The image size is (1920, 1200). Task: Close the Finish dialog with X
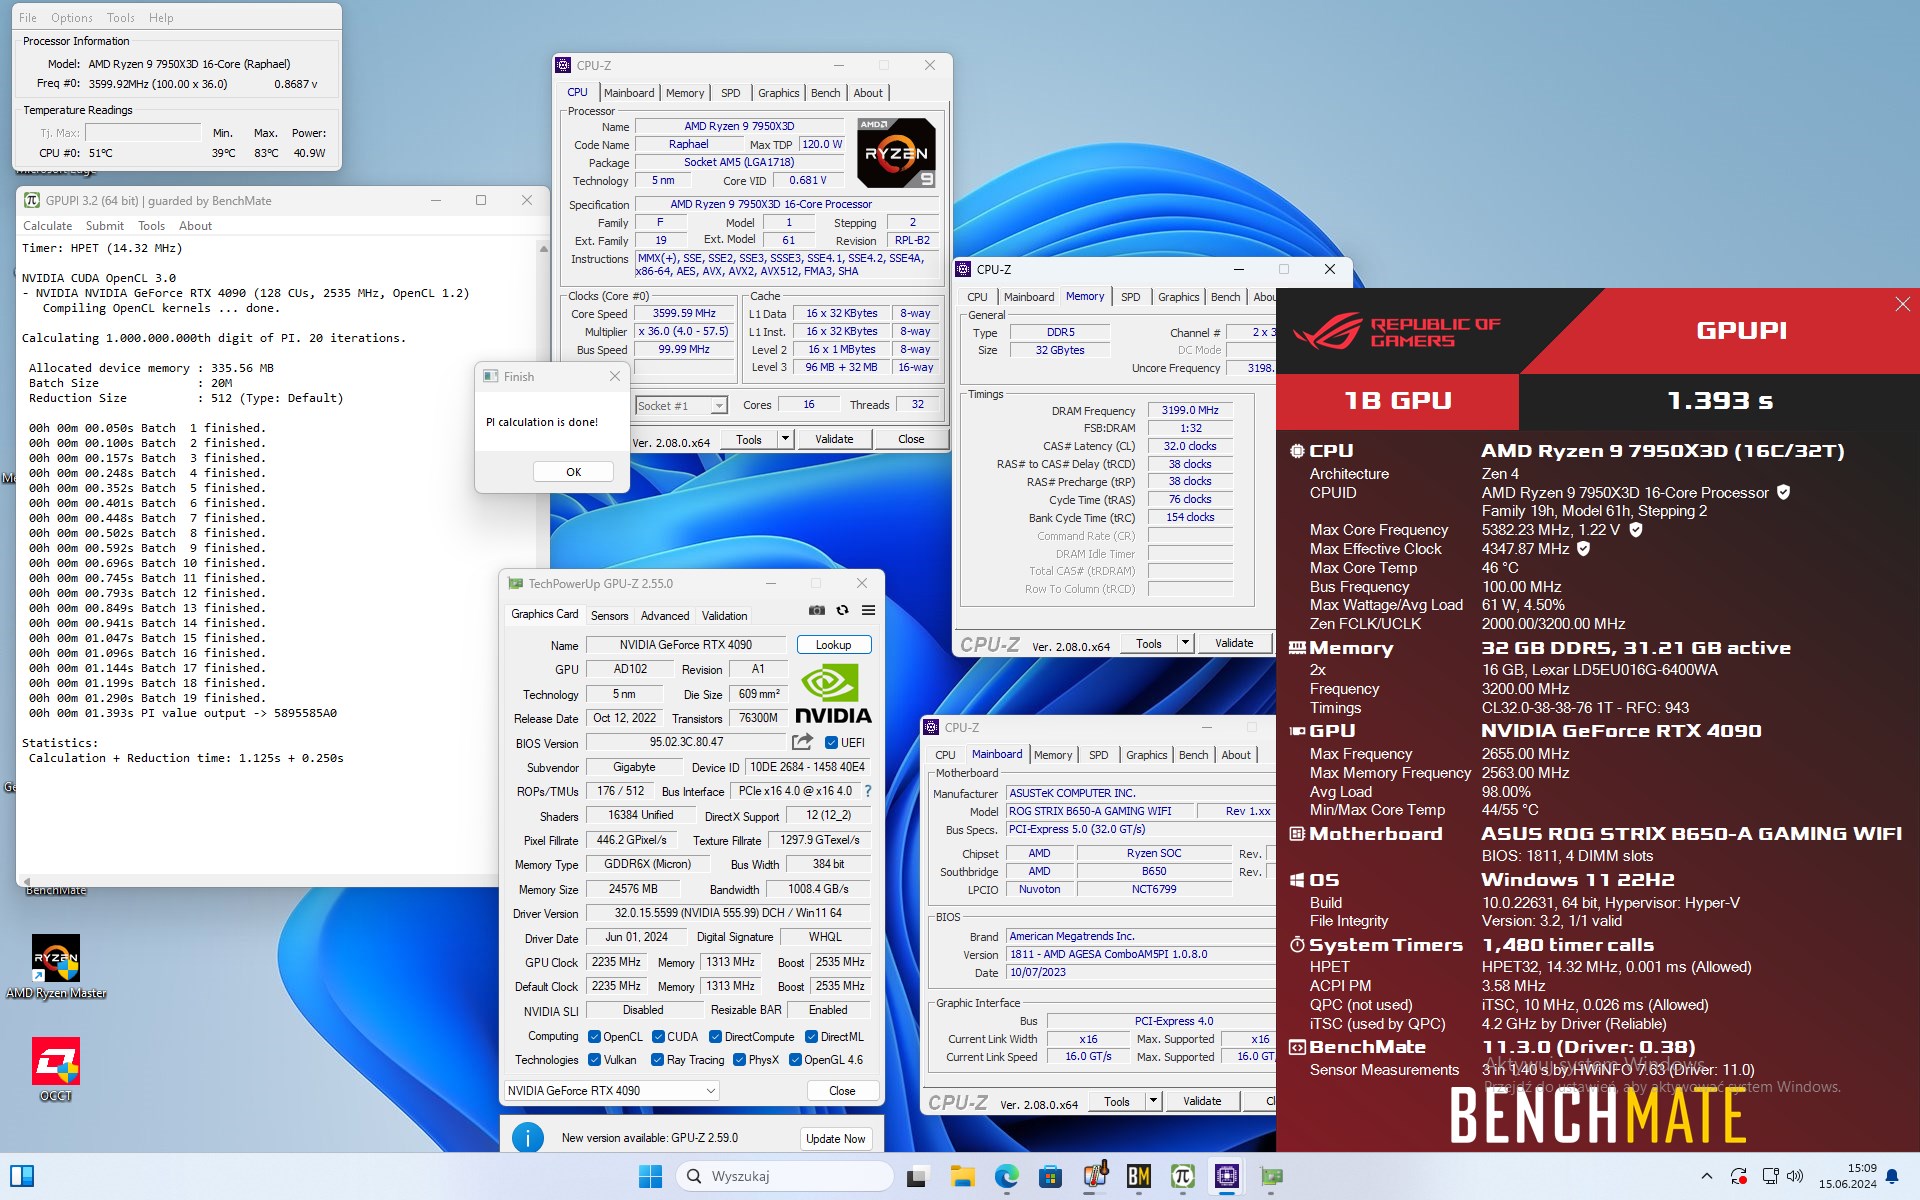coord(614,376)
